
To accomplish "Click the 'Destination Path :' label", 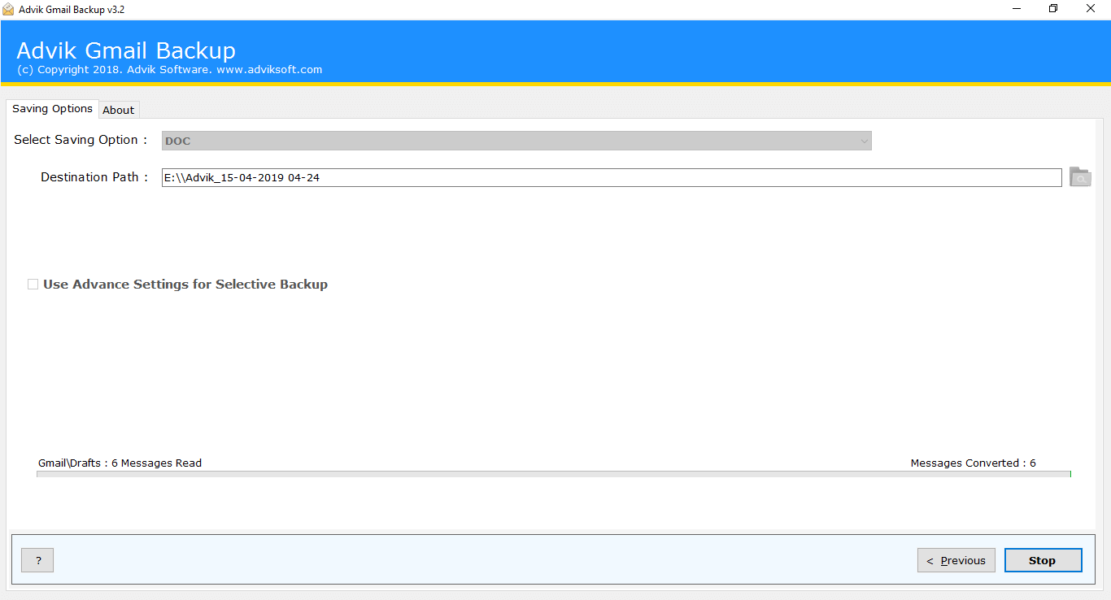I will click(x=94, y=177).
